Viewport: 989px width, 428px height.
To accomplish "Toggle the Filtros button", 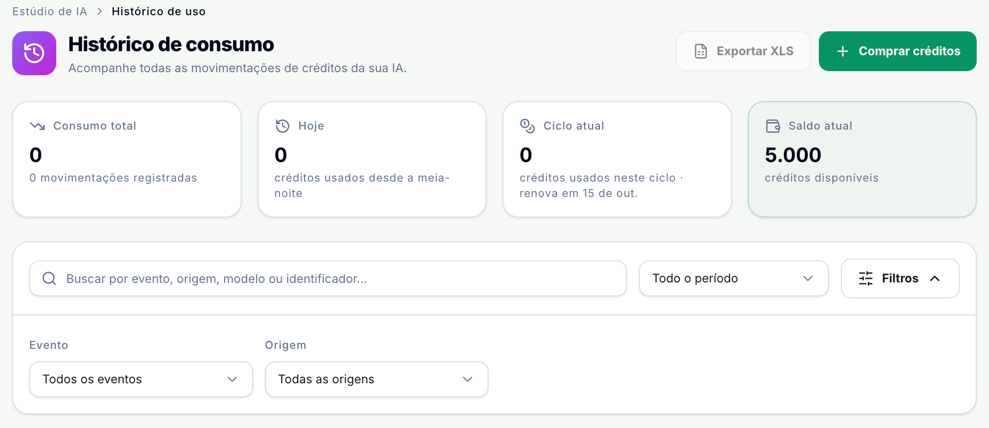I will 900,278.
